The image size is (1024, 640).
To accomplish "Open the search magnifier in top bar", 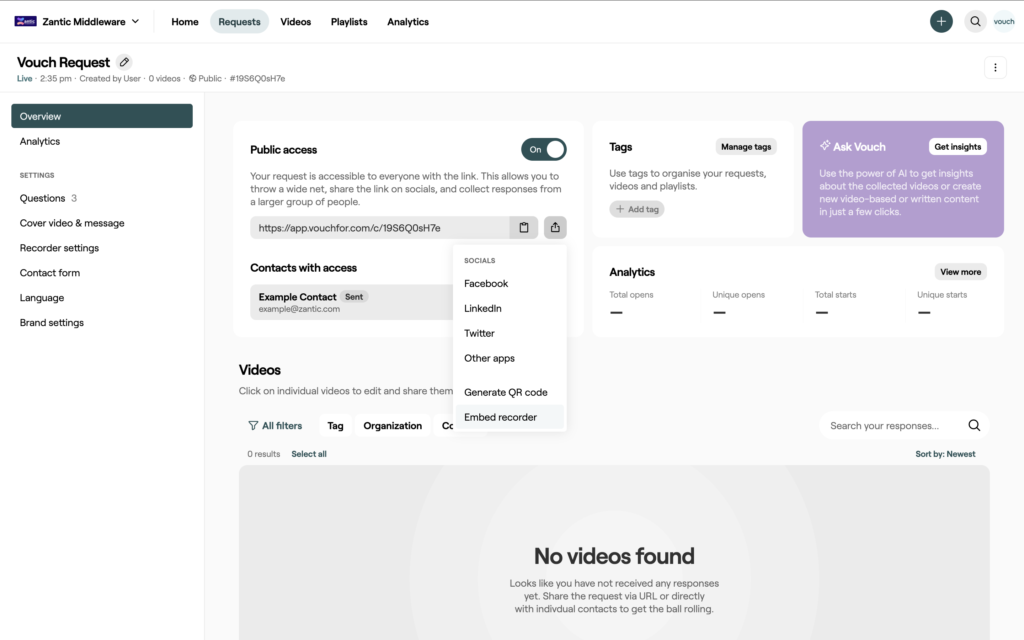I will (x=975, y=22).
